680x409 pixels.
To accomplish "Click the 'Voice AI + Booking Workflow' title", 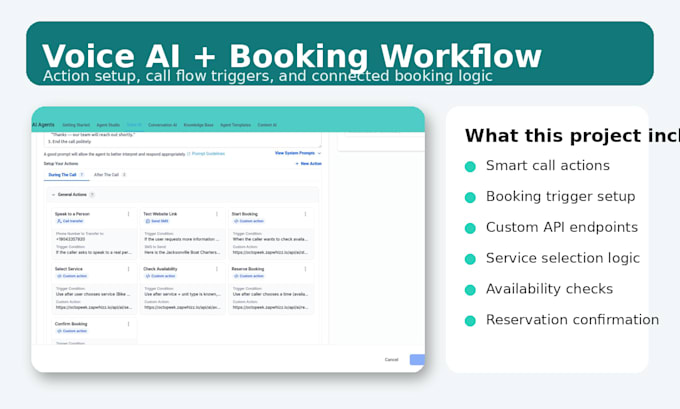I will (291, 56).
